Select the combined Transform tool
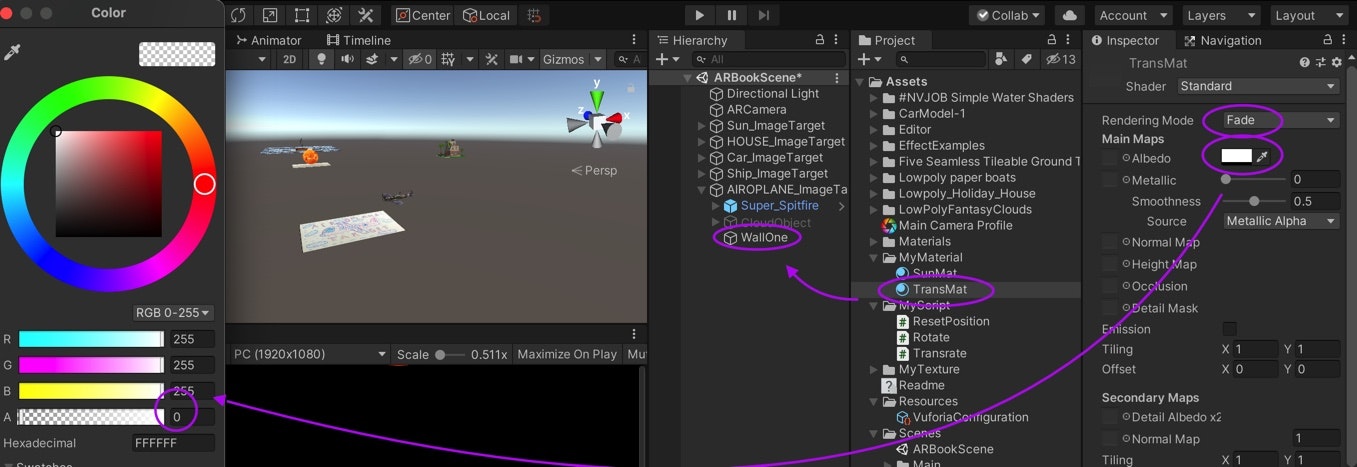The image size is (1357, 467). [334, 15]
